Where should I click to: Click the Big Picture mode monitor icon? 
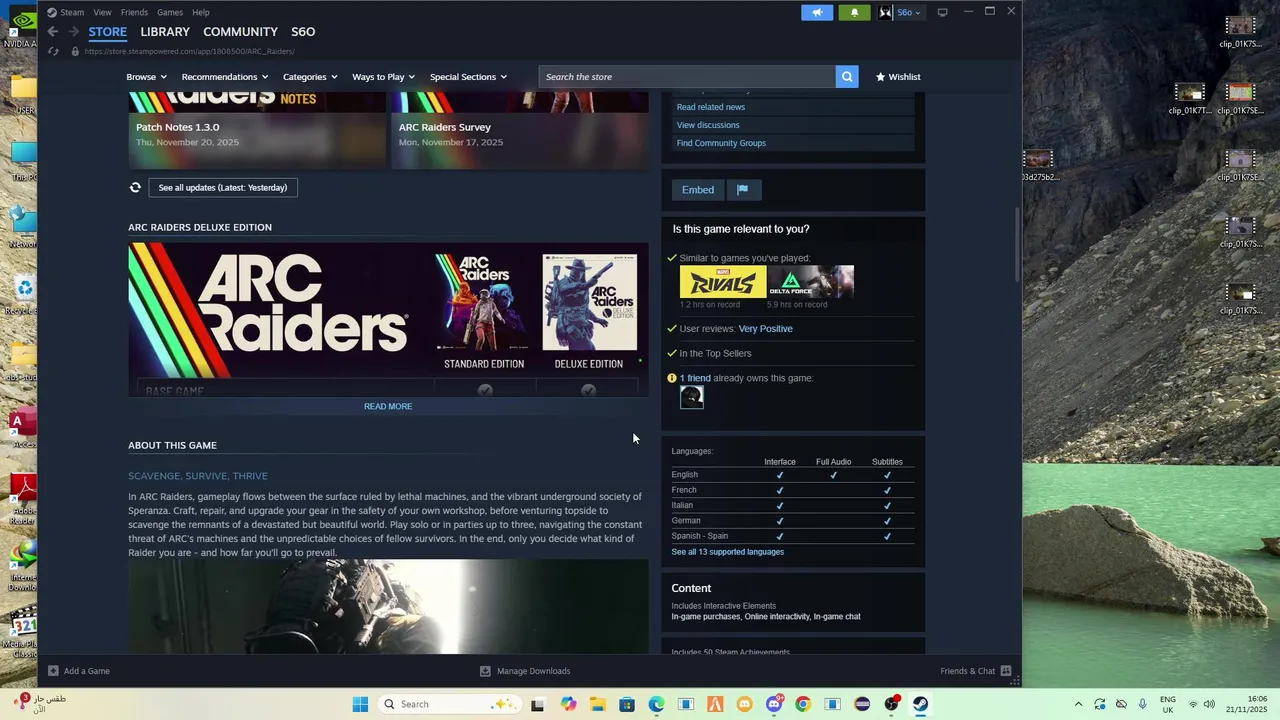[942, 12]
